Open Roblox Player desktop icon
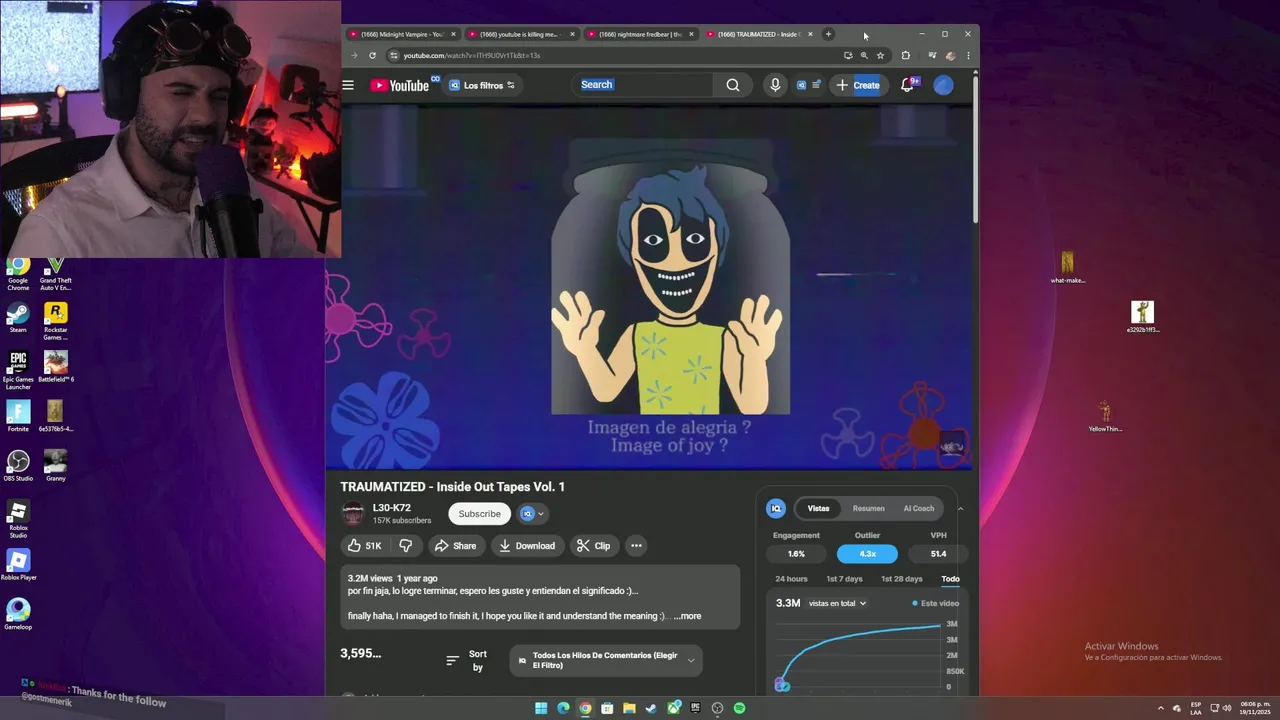Viewport: 1280px width, 720px height. click(x=18, y=565)
